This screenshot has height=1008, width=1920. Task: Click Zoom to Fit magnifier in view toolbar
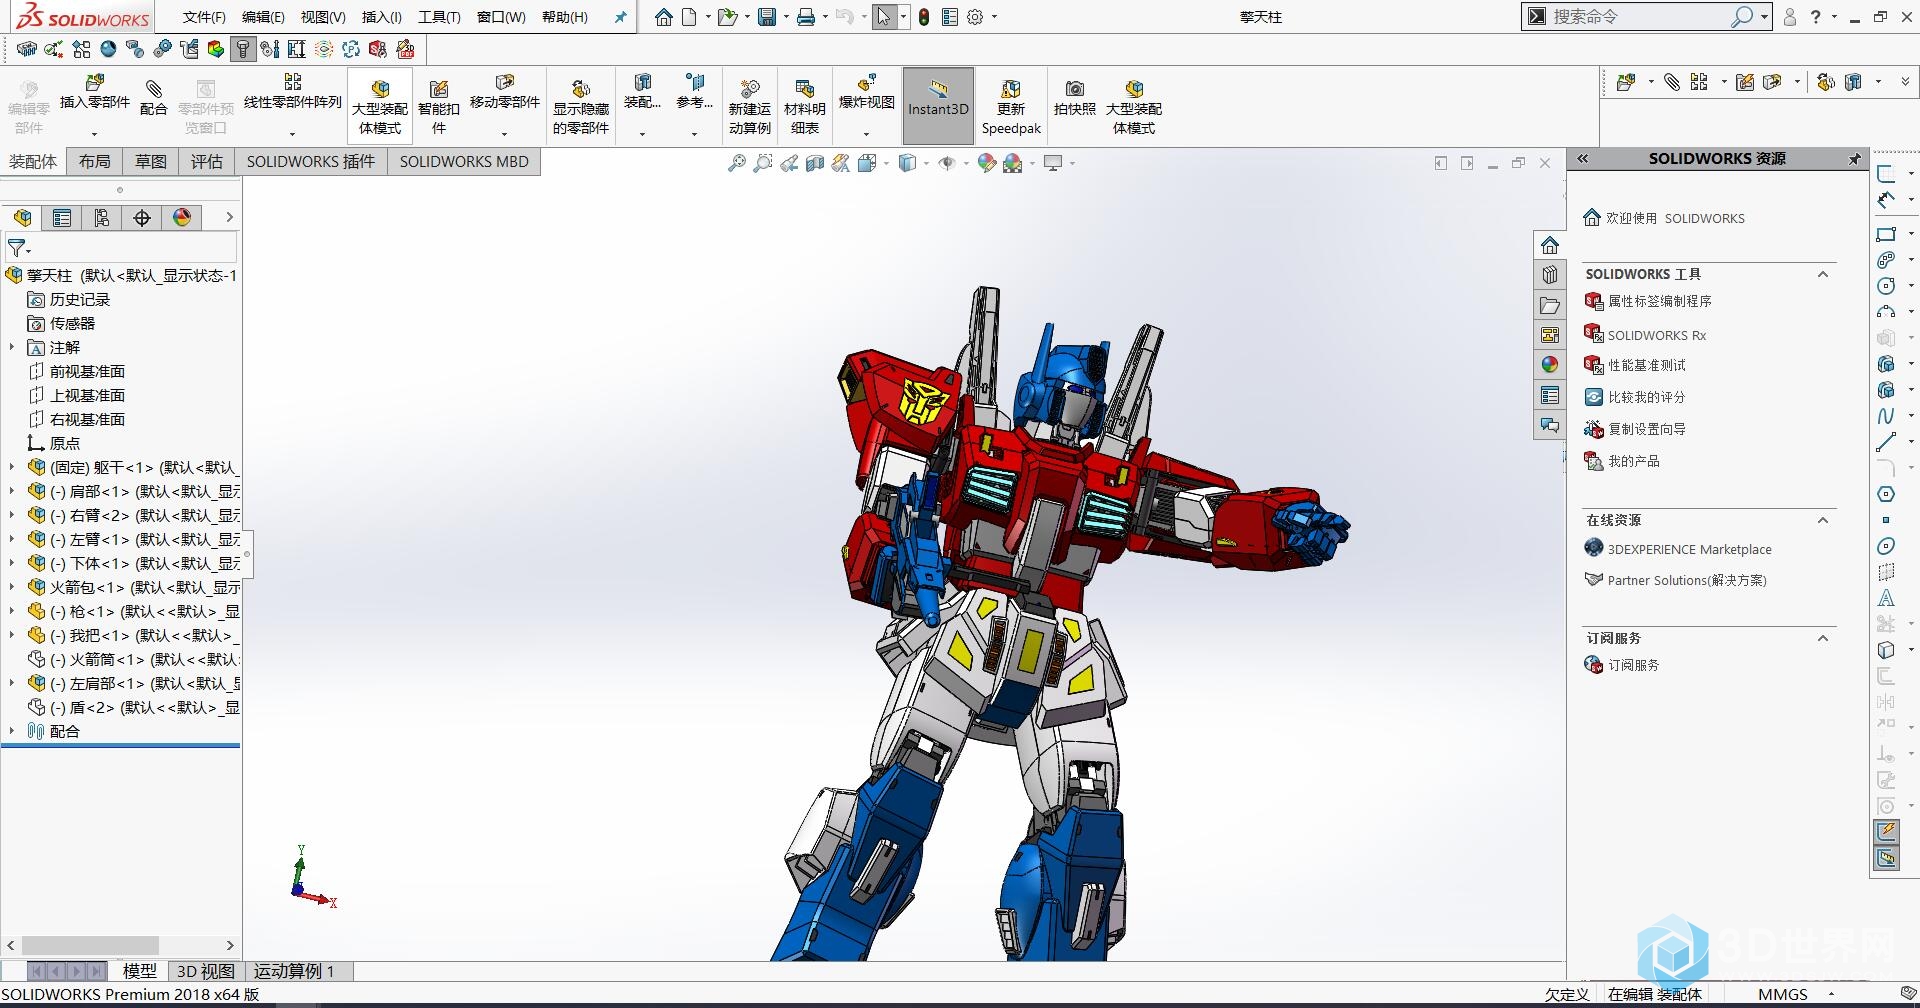[x=736, y=163]
